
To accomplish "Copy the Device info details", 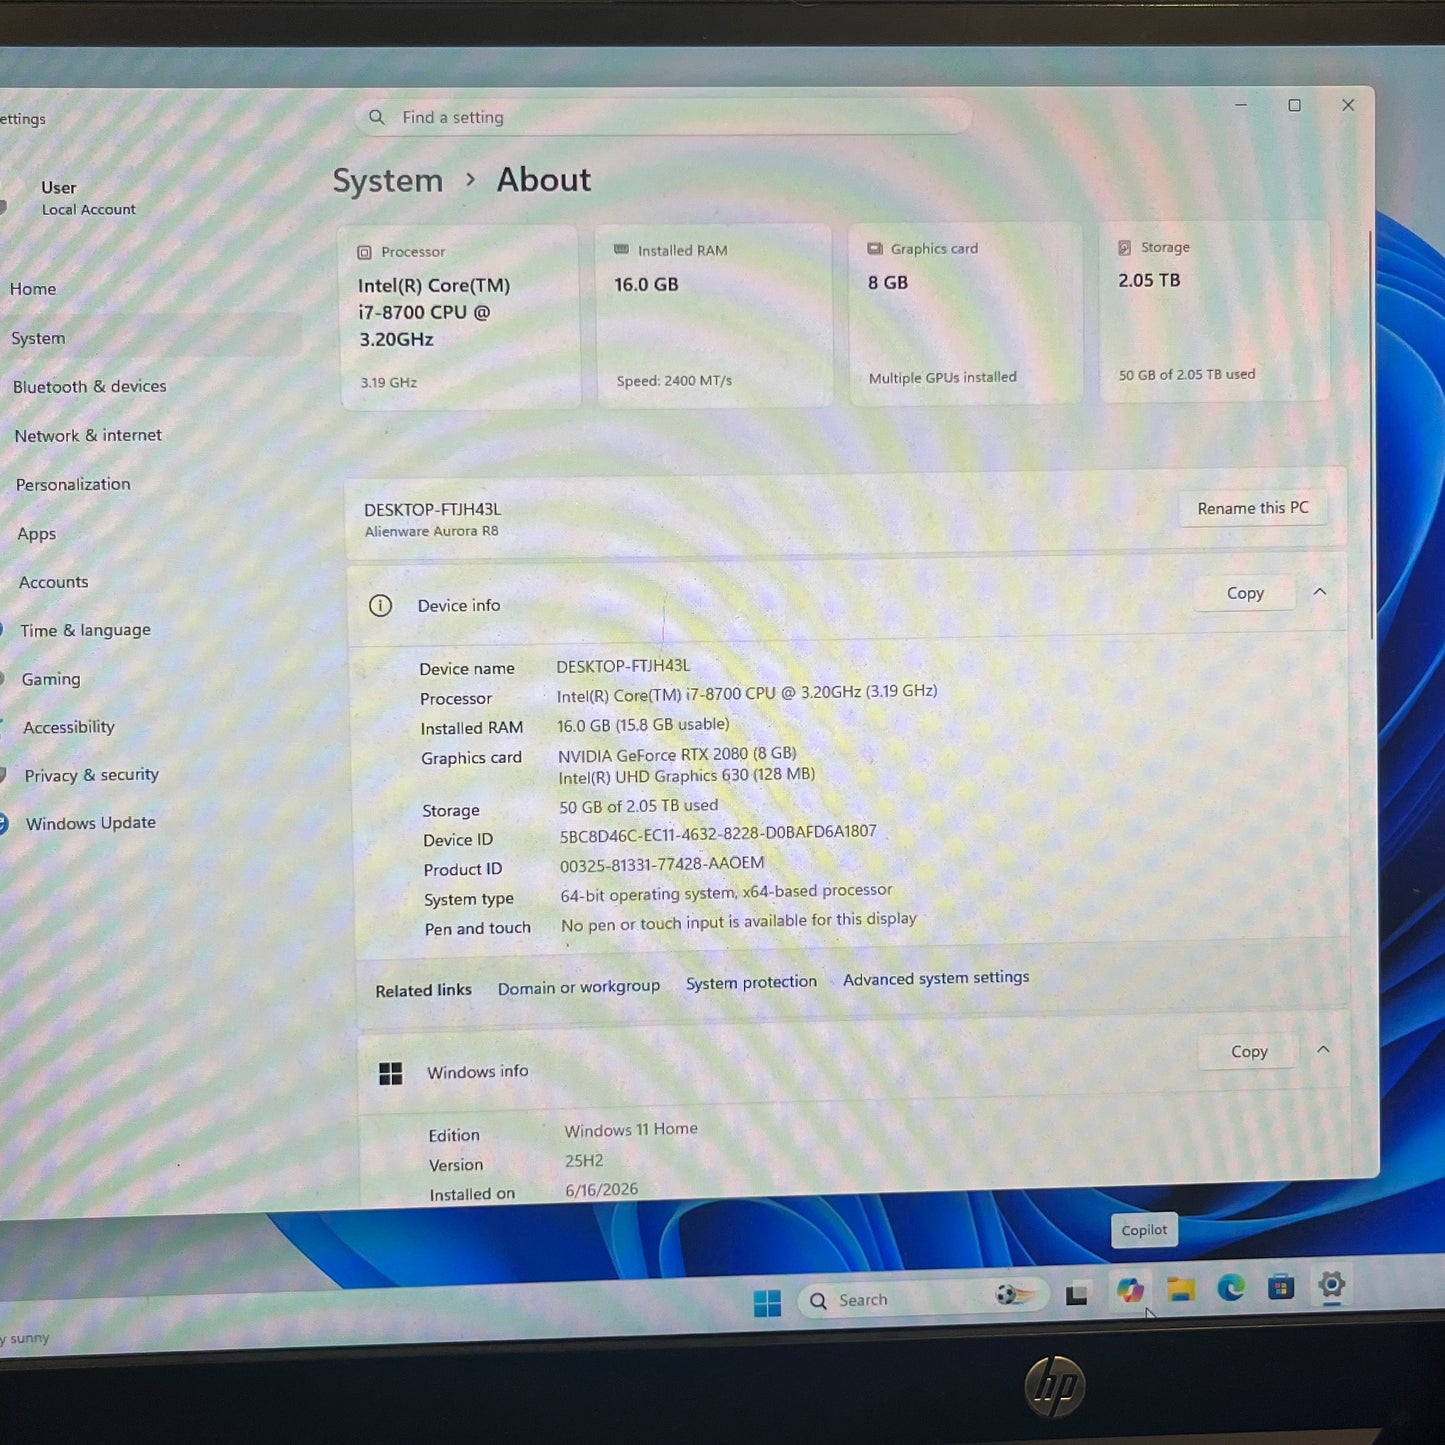I will click(x=1245, y=593).
